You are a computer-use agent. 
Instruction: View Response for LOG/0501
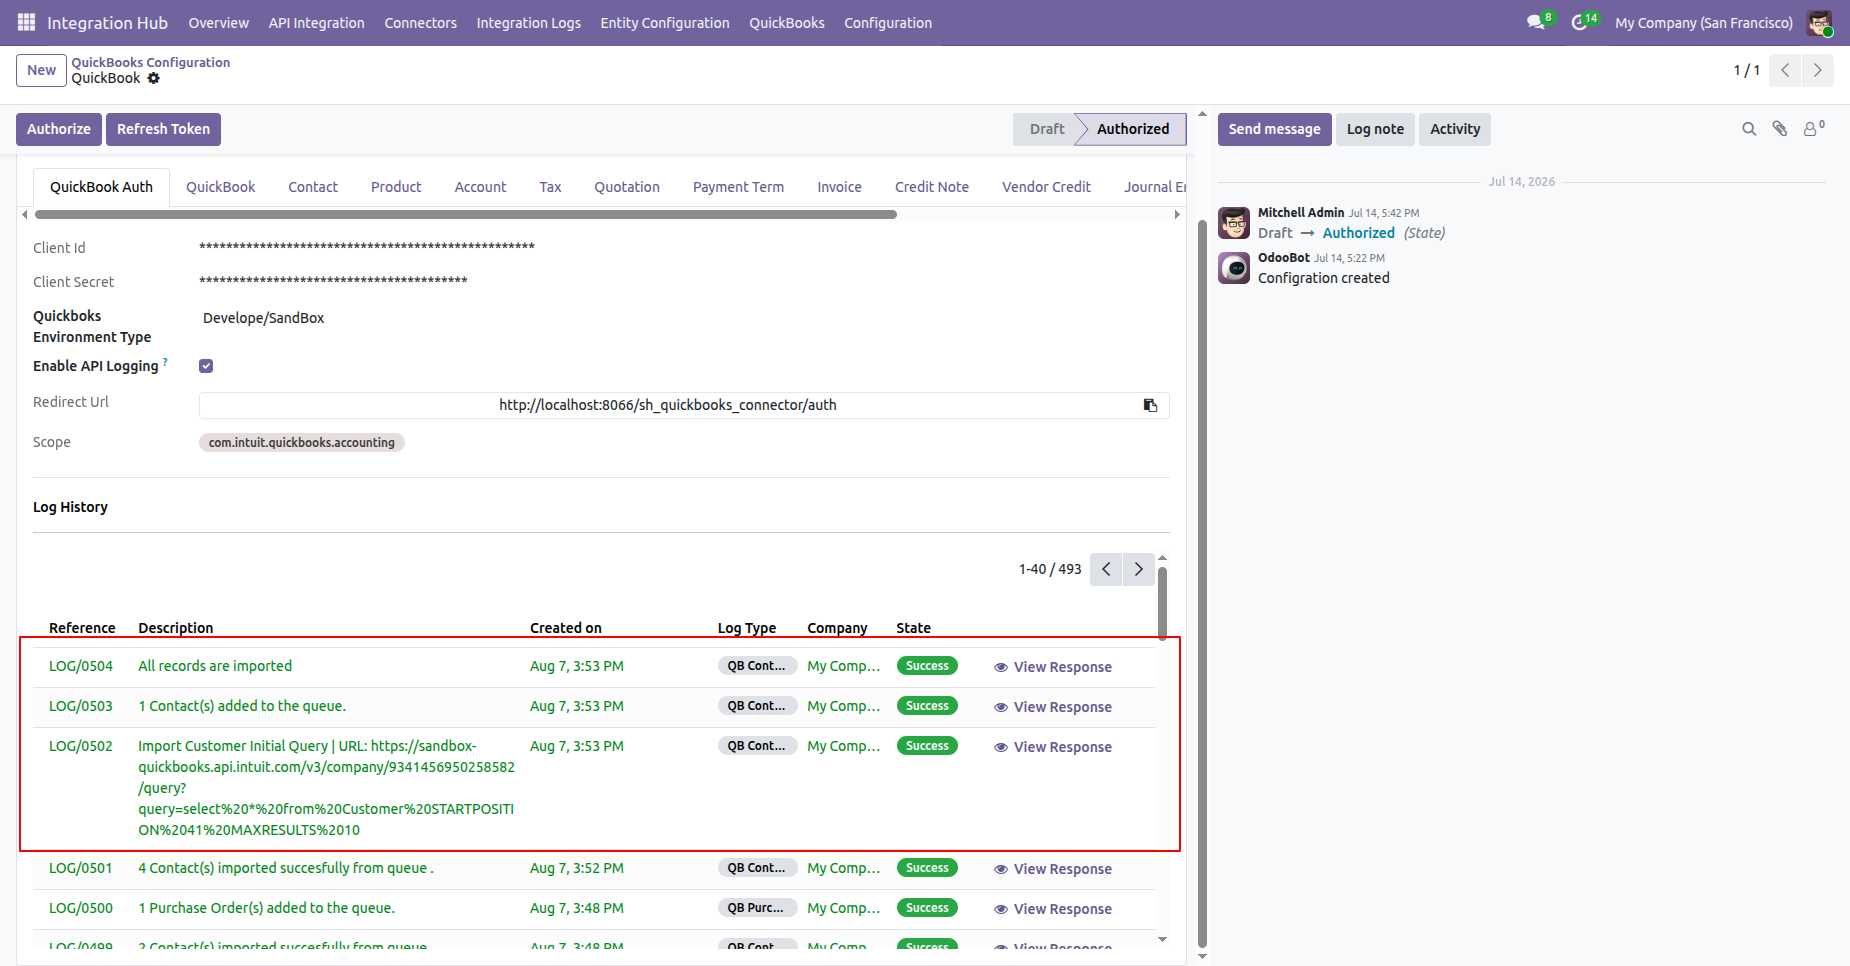[1053, 869]
